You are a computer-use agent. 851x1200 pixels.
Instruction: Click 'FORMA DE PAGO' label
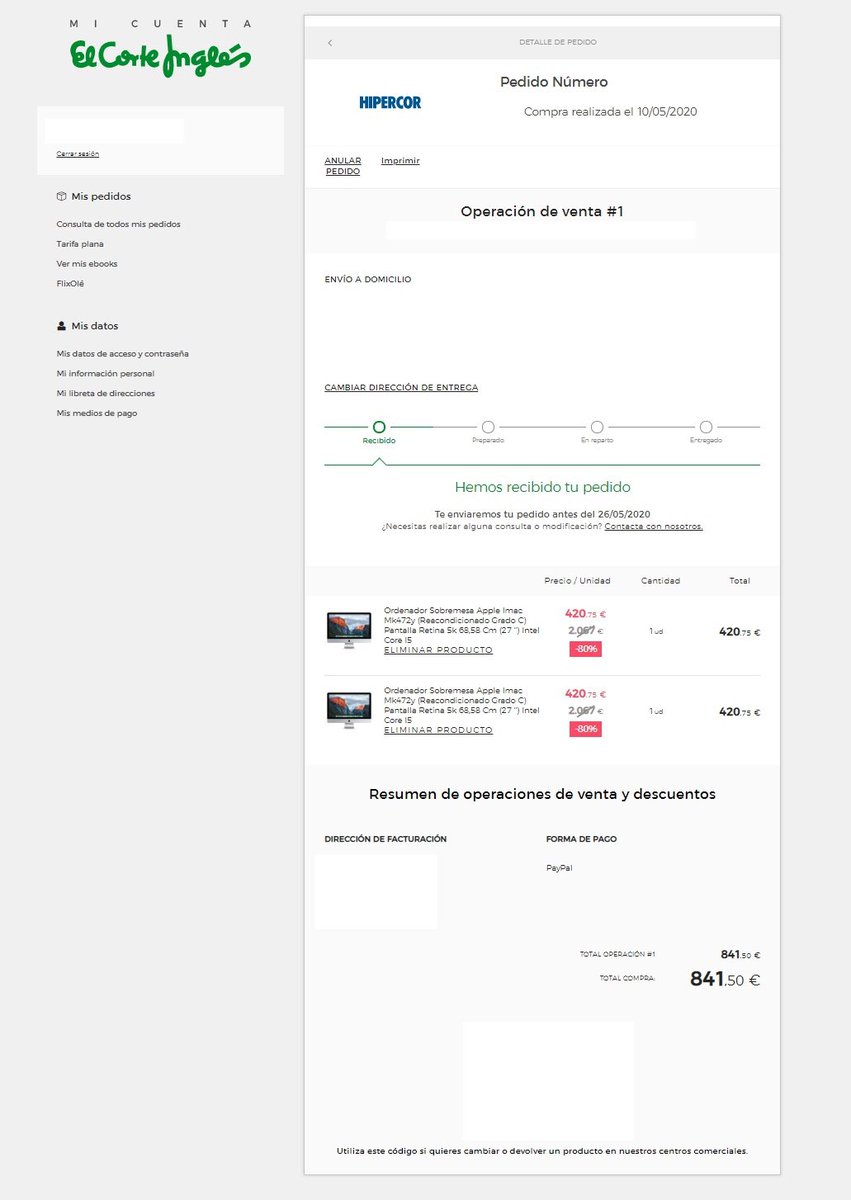(581, 839)
